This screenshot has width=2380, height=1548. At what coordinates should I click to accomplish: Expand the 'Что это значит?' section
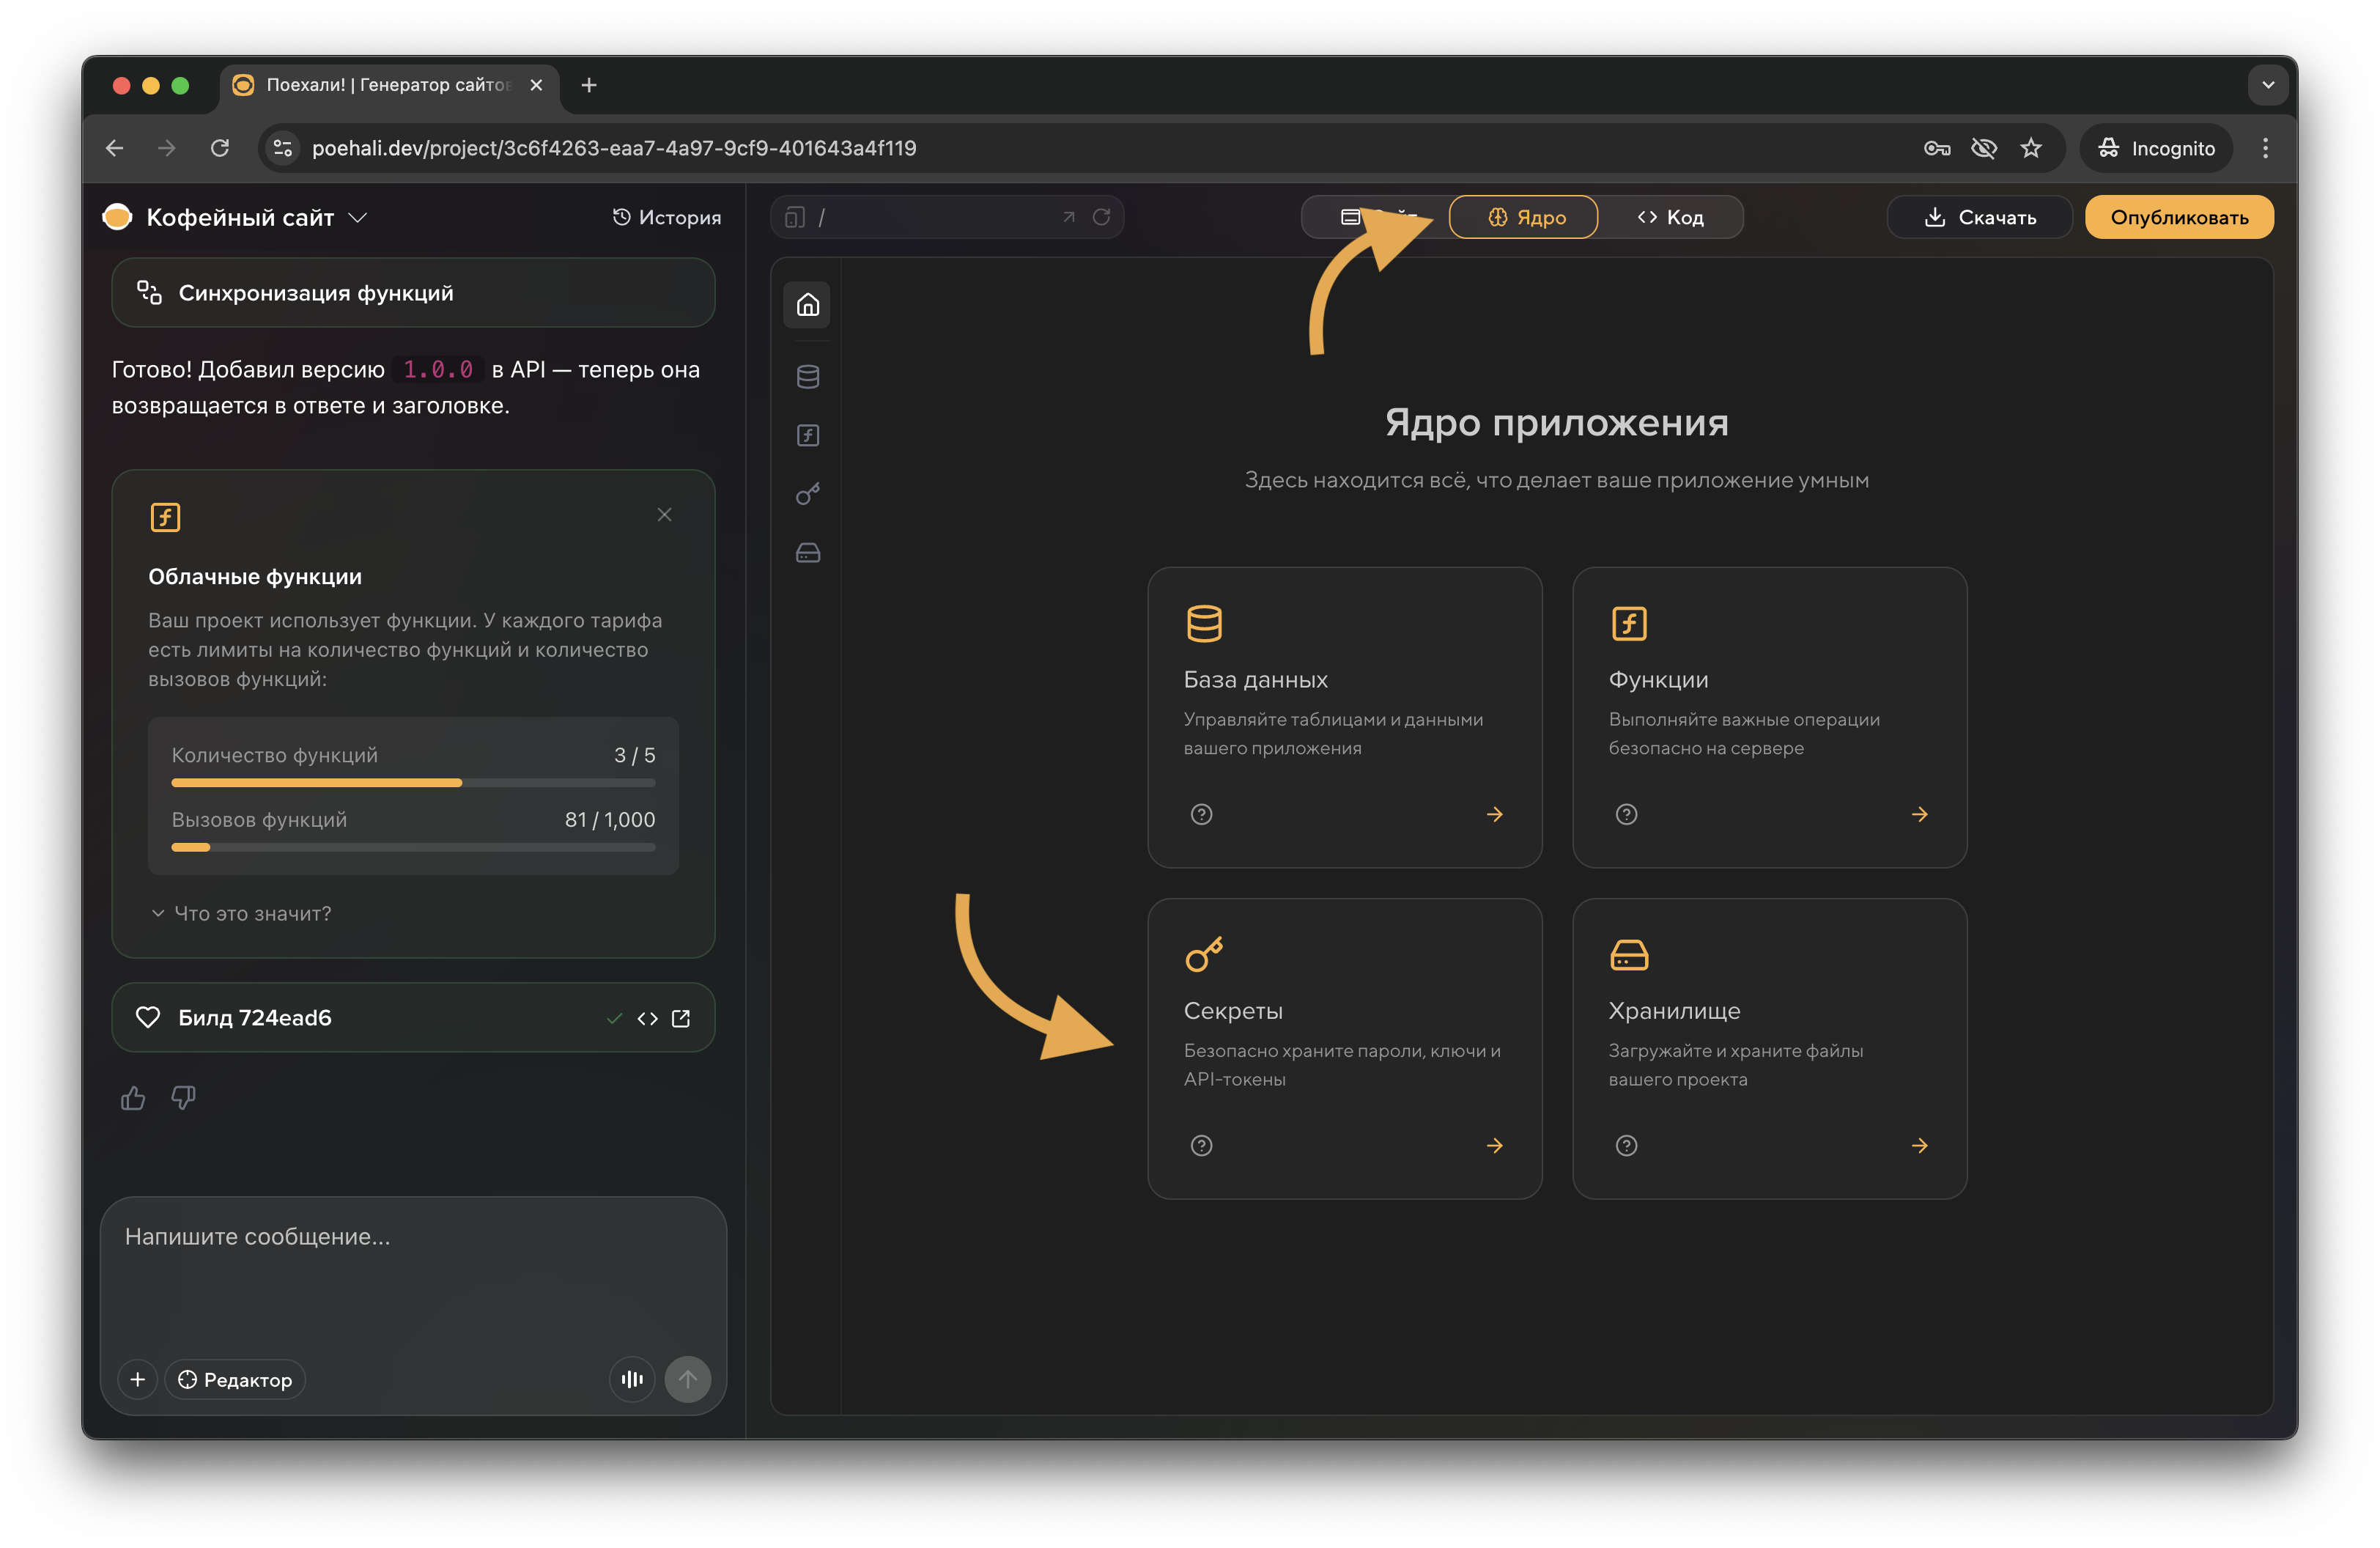tap(241, 913)
